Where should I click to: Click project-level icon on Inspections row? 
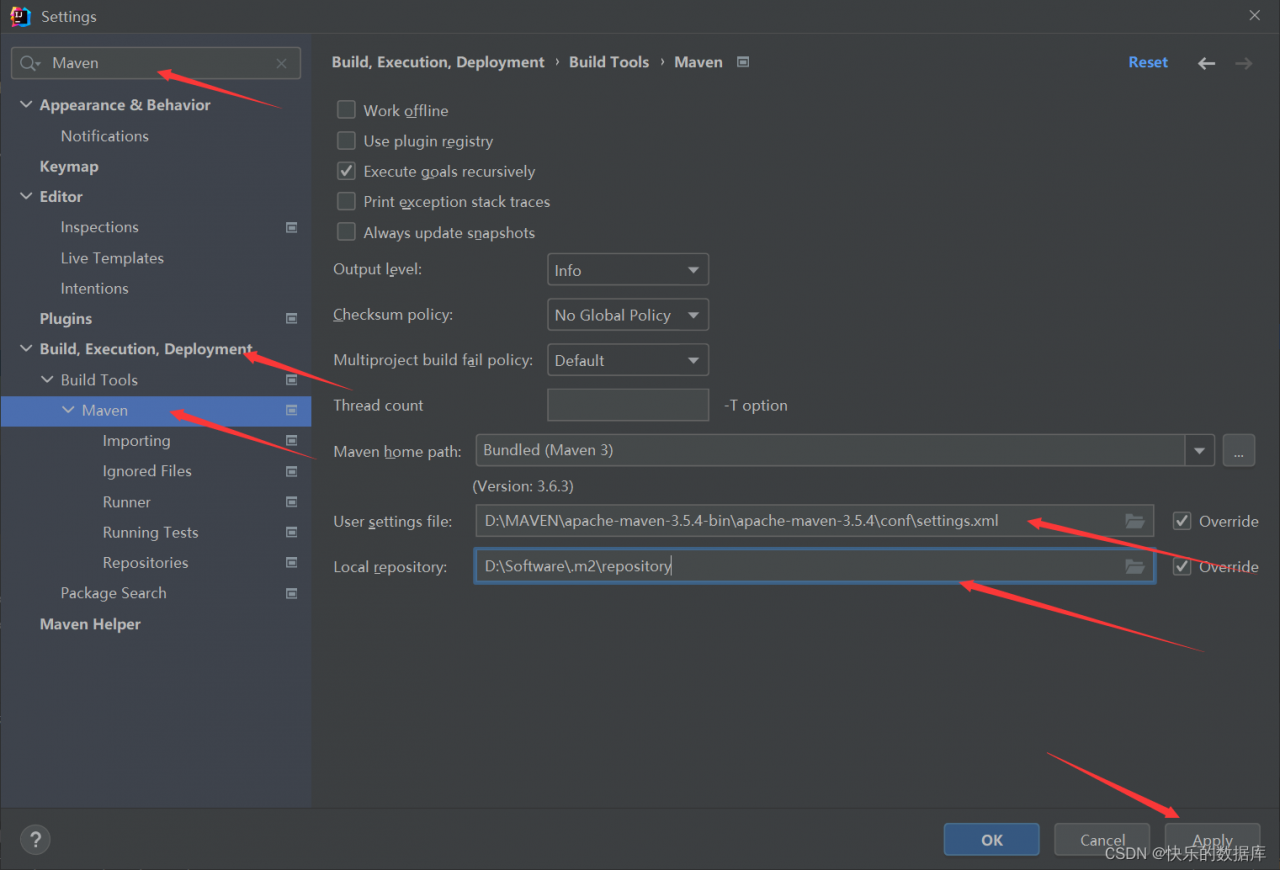pyautogui.click(x=291, y=227)
